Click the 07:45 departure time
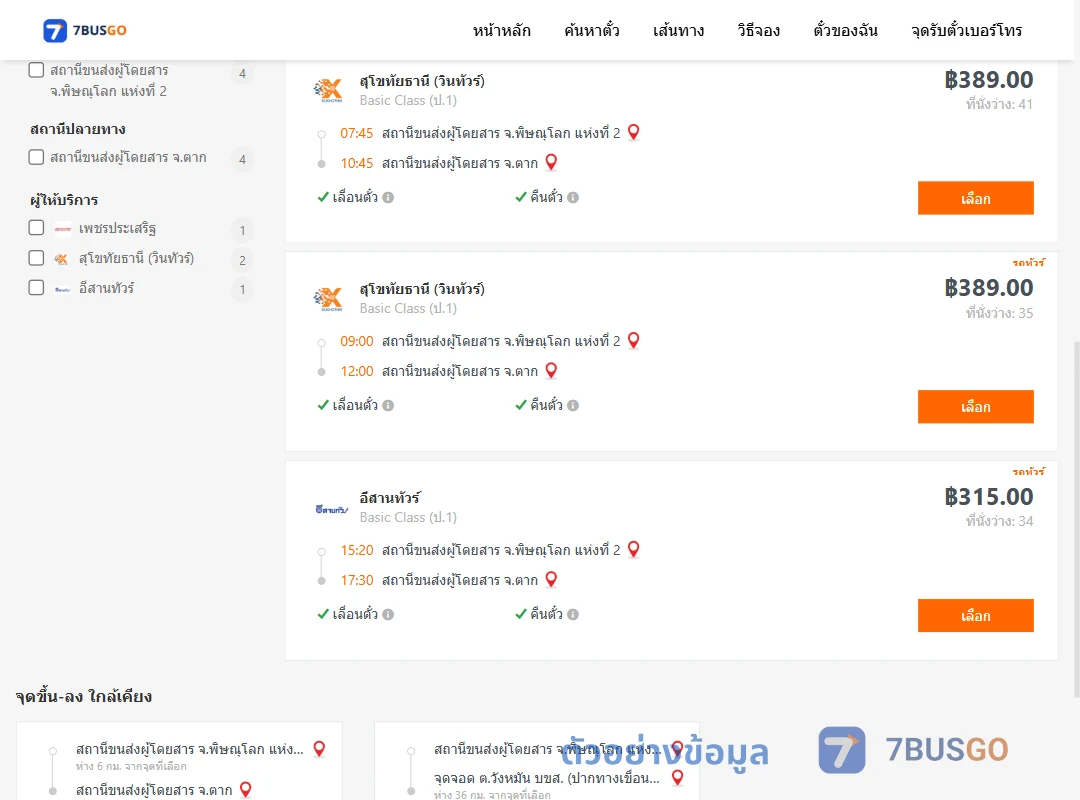 [x=357, y=133]
